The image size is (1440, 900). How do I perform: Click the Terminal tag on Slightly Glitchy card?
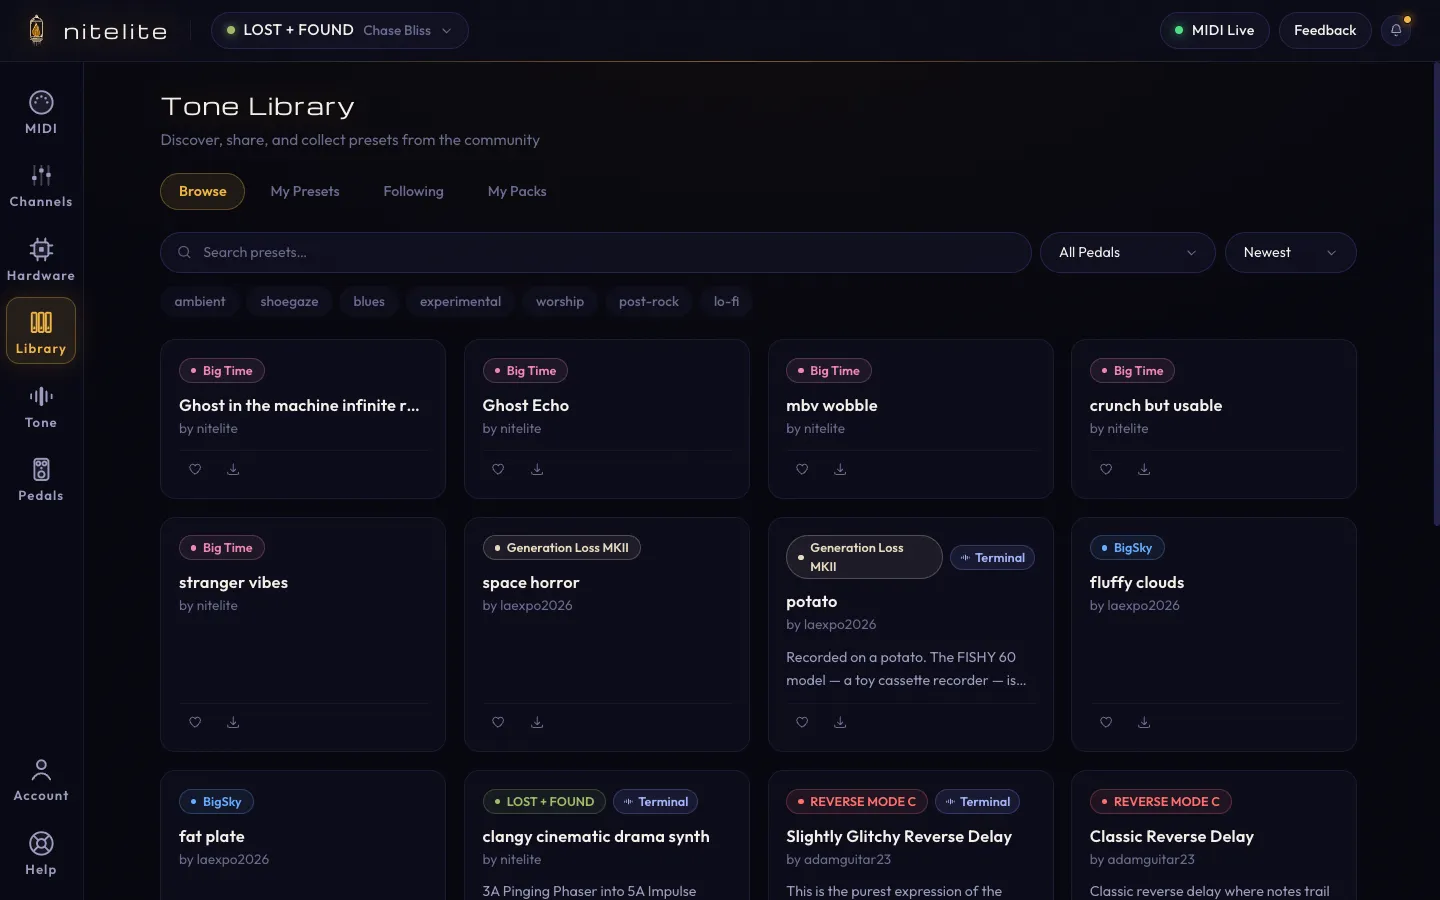(x=978, y=802)
